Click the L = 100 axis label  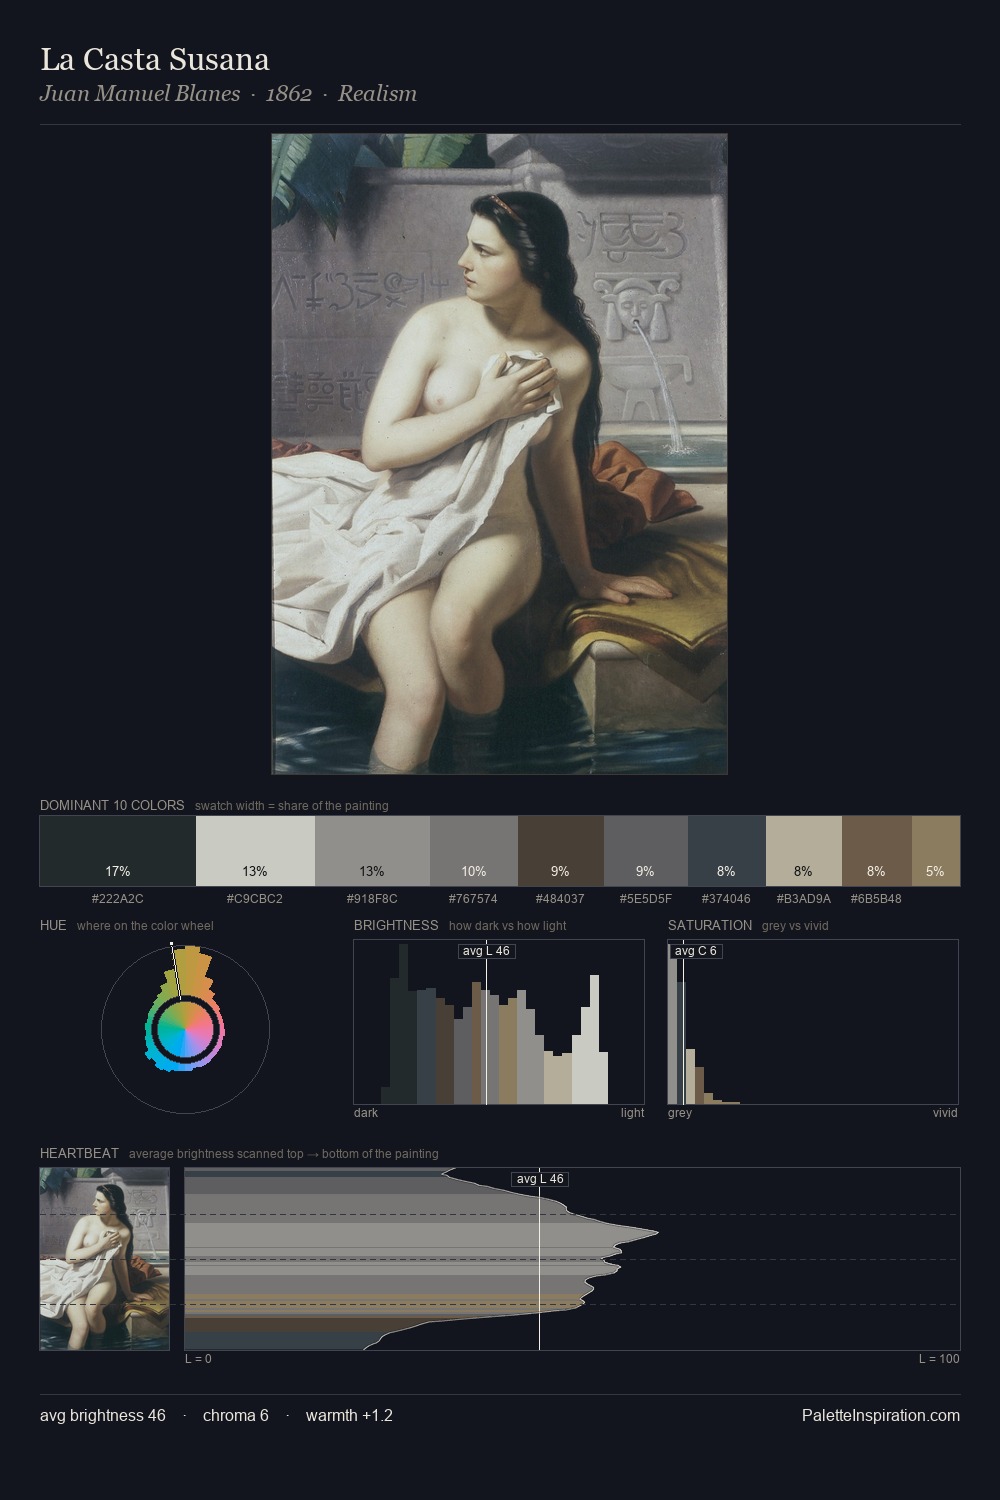[939, 1359]
